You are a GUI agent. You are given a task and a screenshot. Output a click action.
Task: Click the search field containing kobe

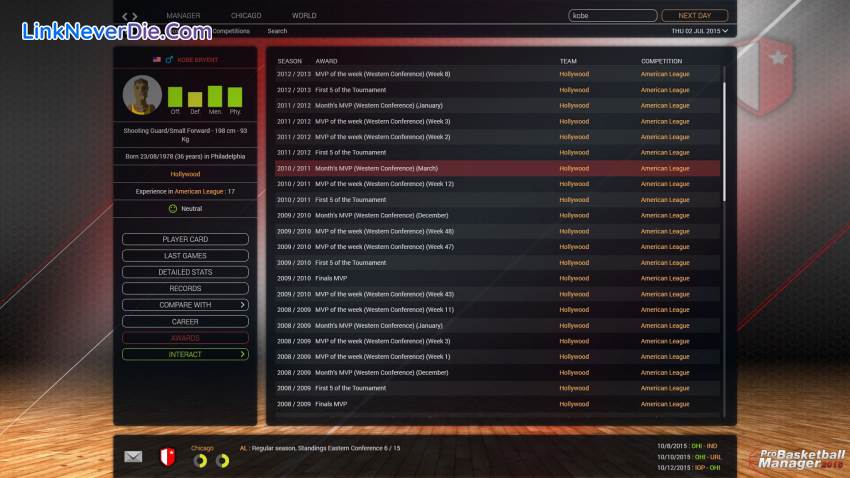pos(614,16)
